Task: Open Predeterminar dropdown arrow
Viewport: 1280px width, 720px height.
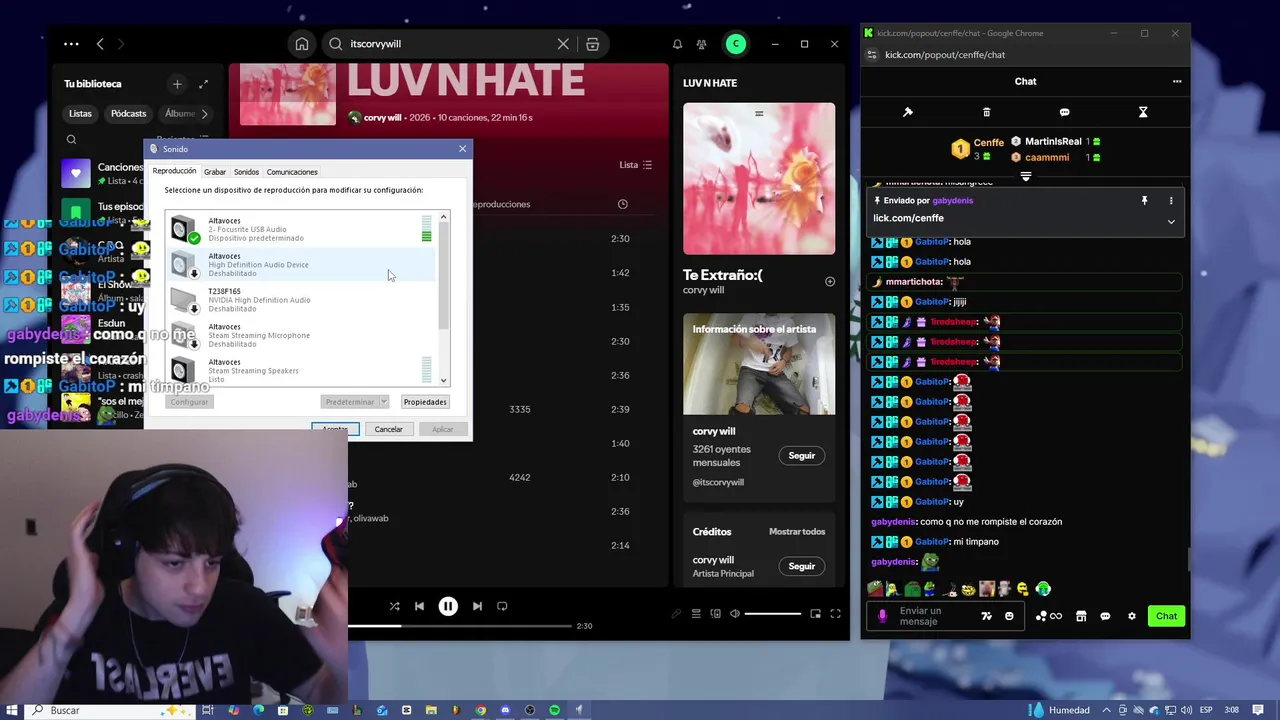Action: click(x=383, y=402)
